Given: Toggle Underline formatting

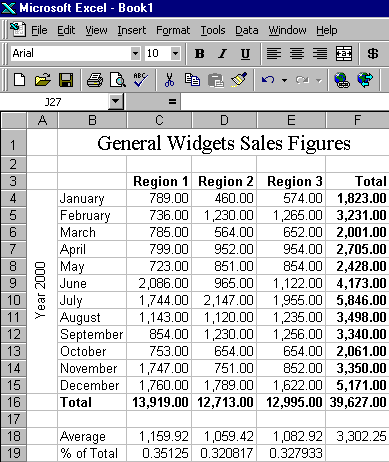Looking at the screenshot, I should click(245, 54).
